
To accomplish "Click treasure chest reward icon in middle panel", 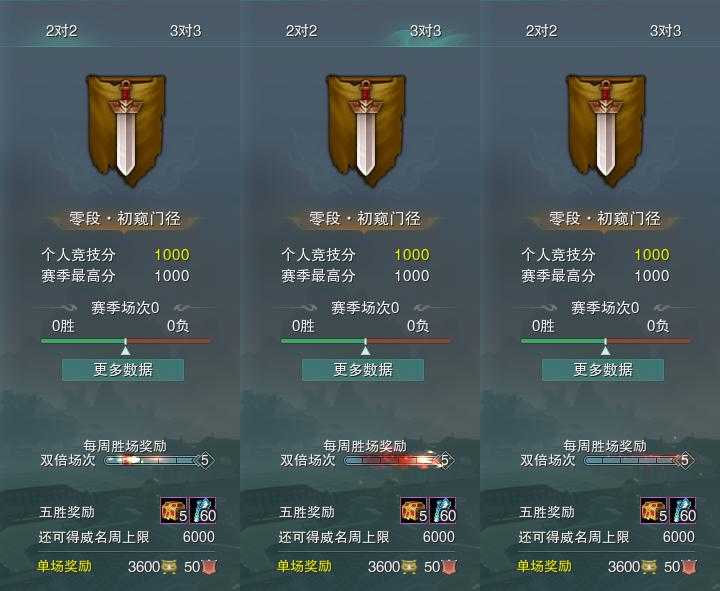I will point(414,511).
